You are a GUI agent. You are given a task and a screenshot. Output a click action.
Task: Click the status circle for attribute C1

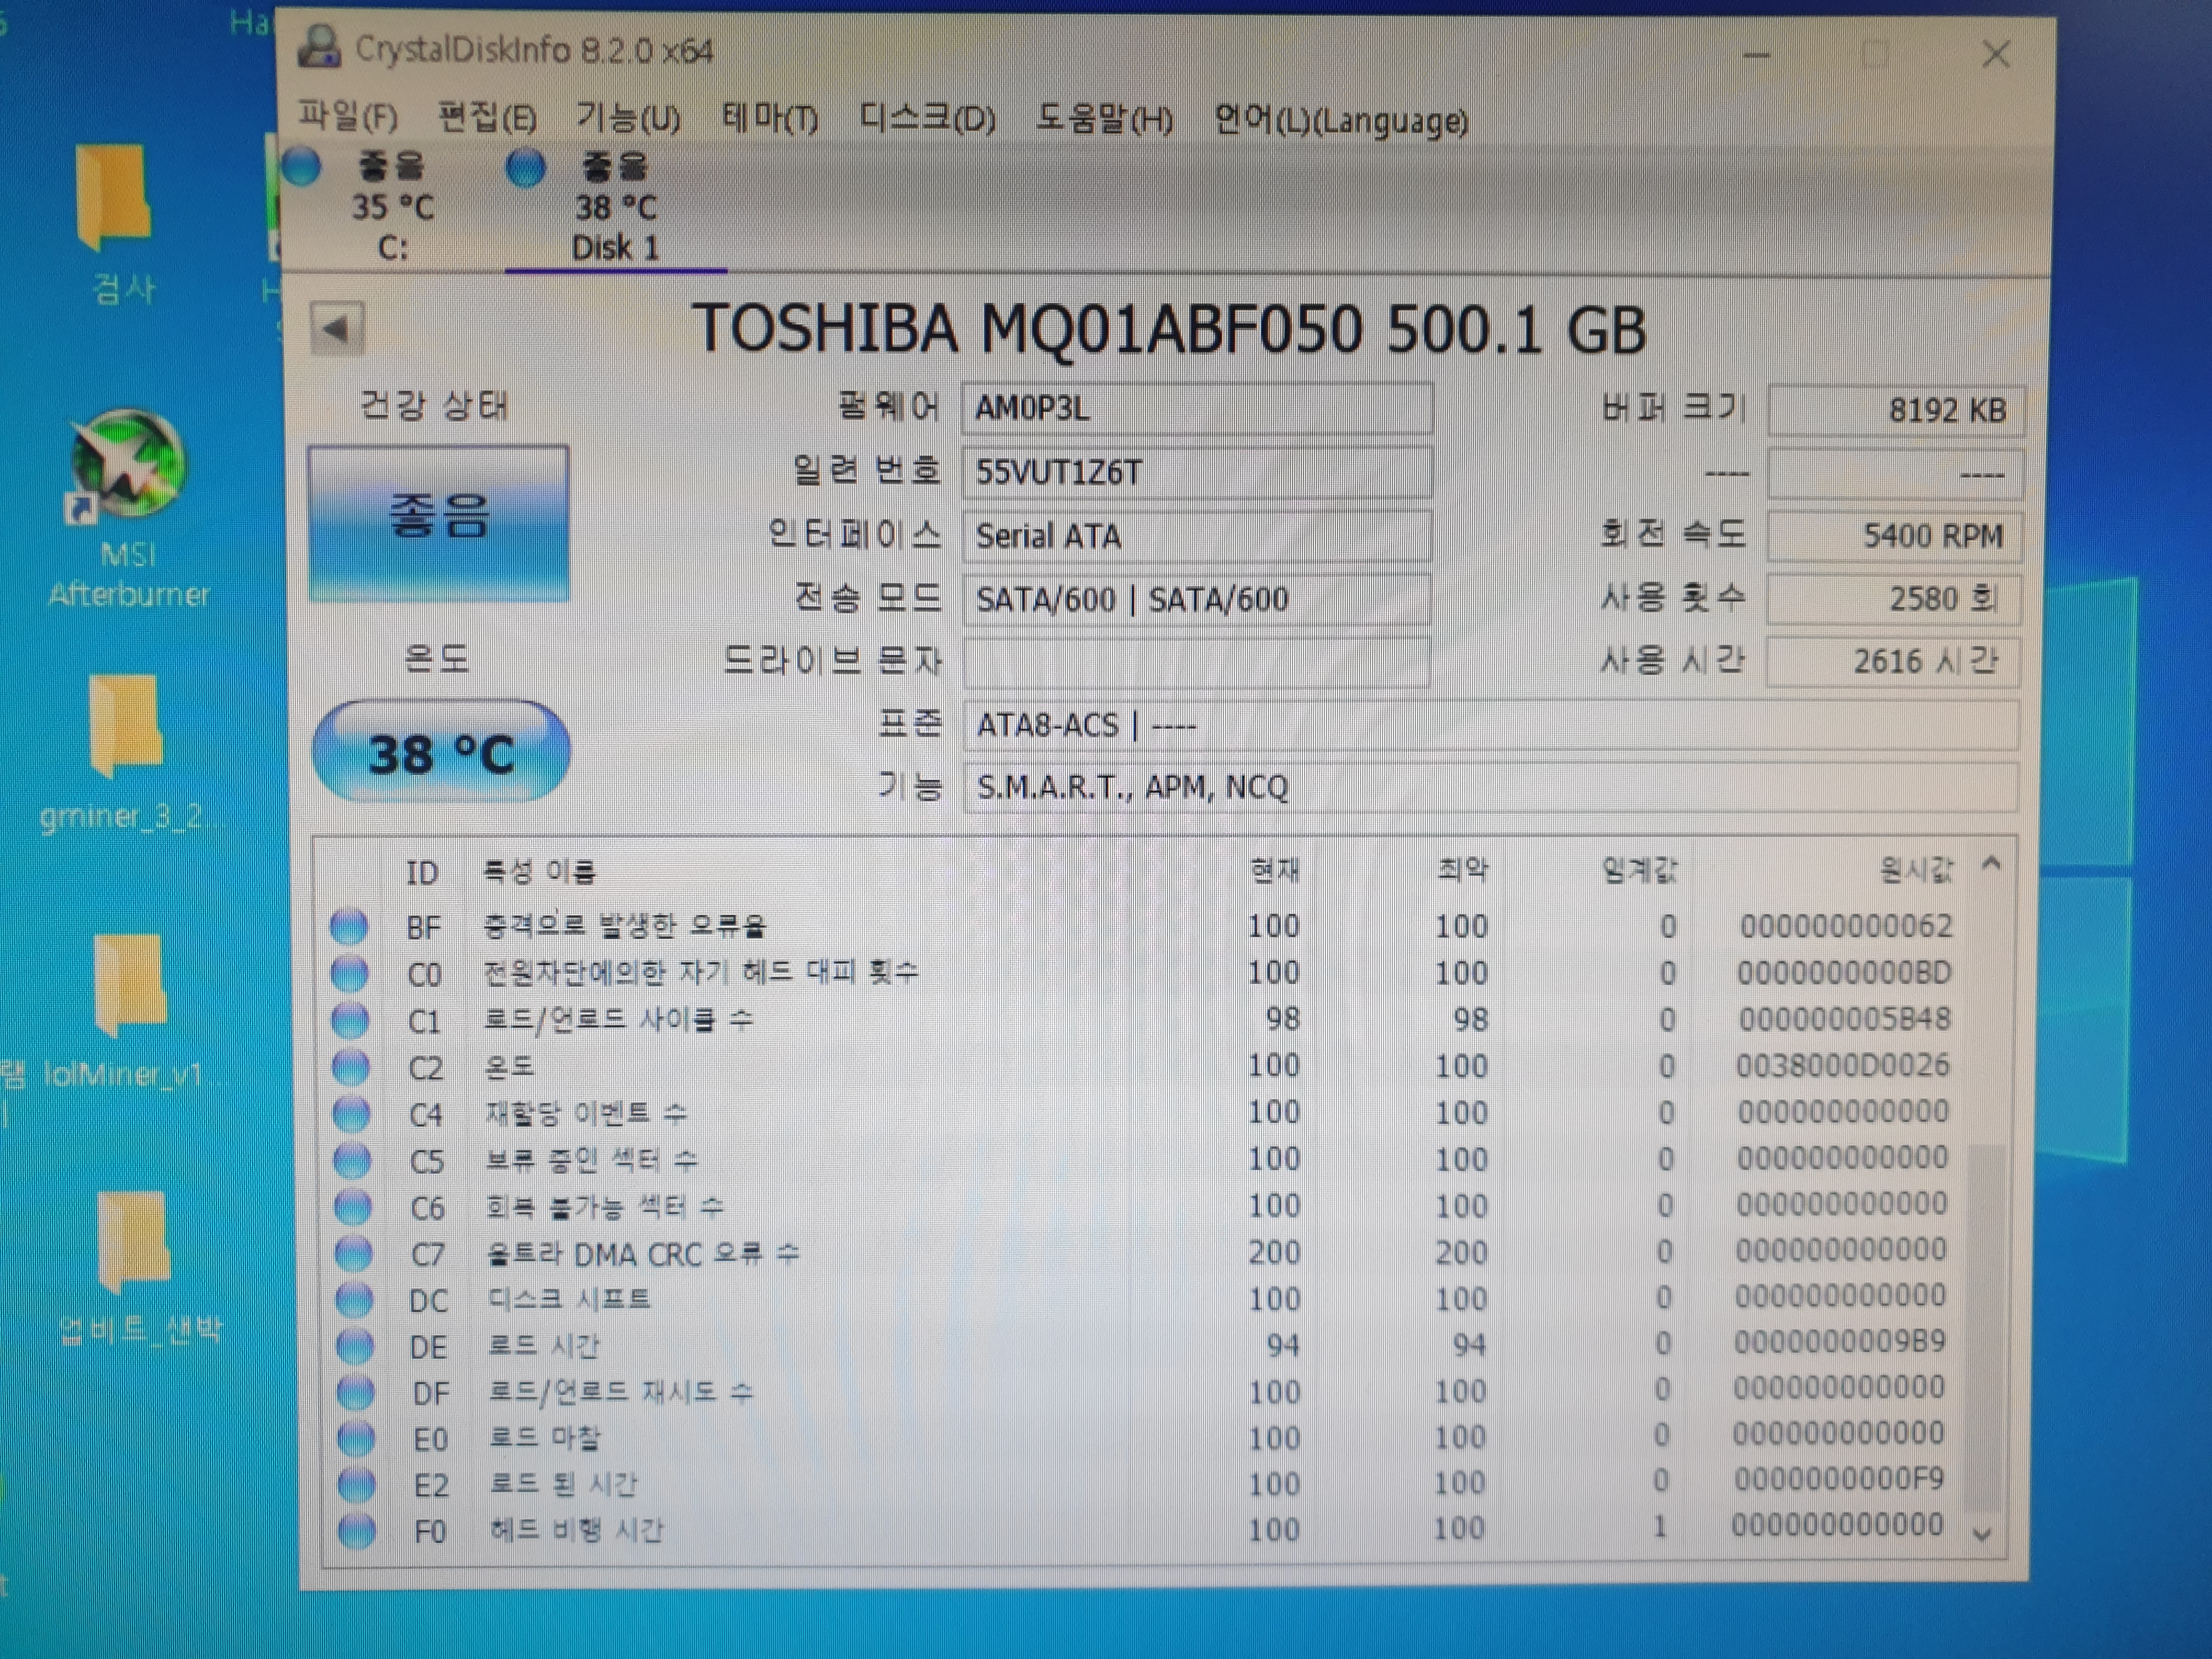coord(350,1020)
